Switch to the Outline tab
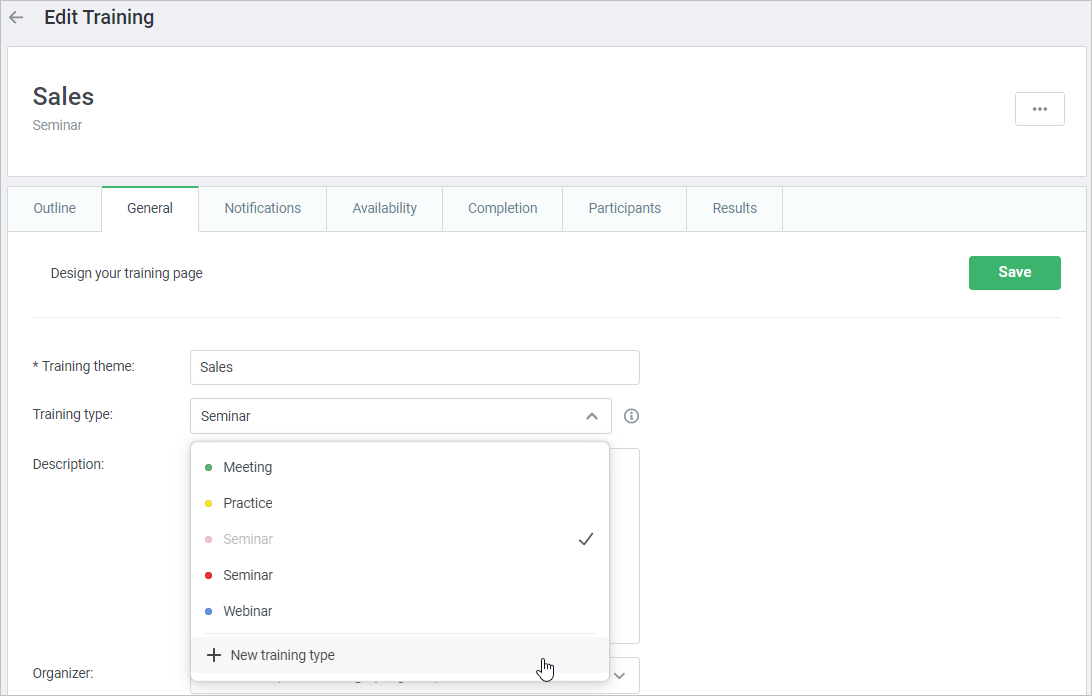Image resolution: width=1092 pixels, height=696 pixels. click(55, 208)
